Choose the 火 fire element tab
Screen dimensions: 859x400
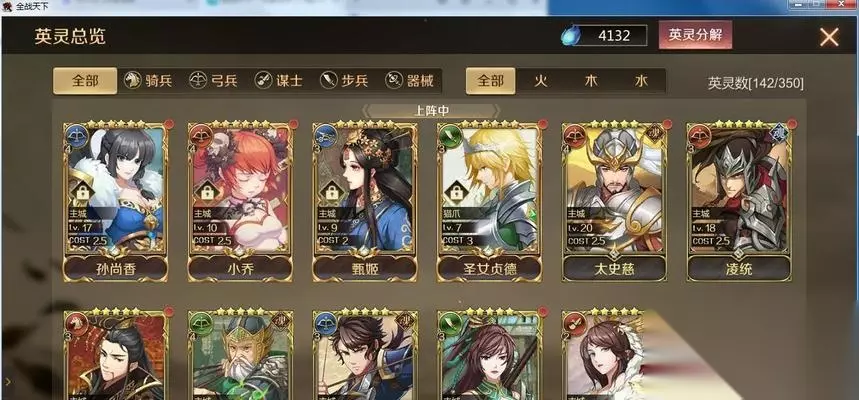pyautogui.click(x=541, y=81)
